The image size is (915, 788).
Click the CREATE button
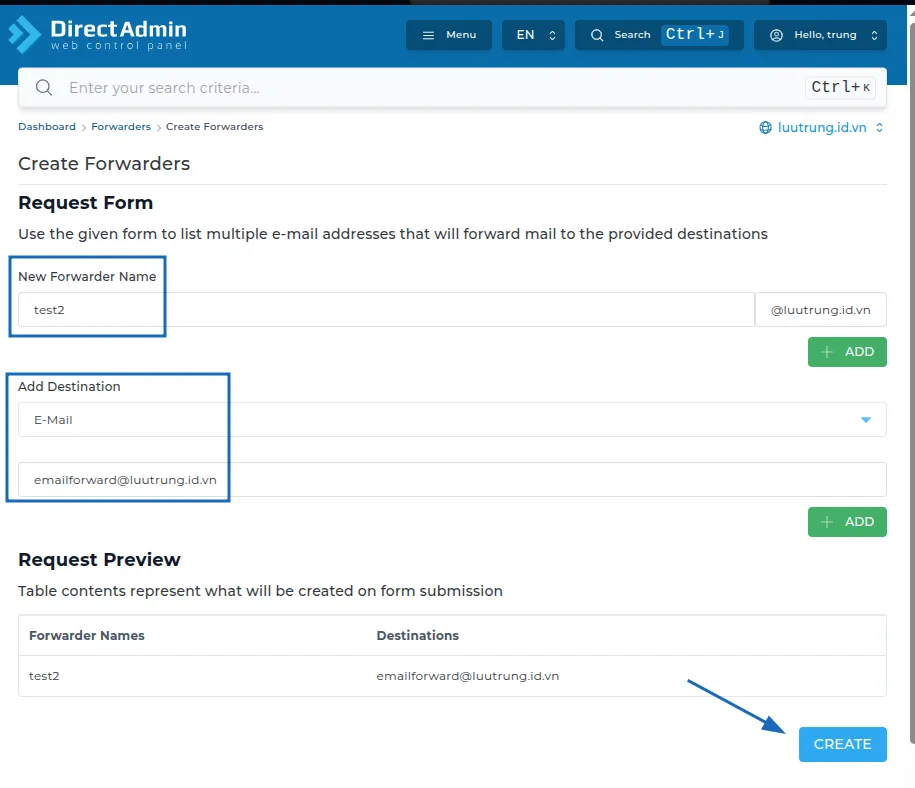point(842,744)
